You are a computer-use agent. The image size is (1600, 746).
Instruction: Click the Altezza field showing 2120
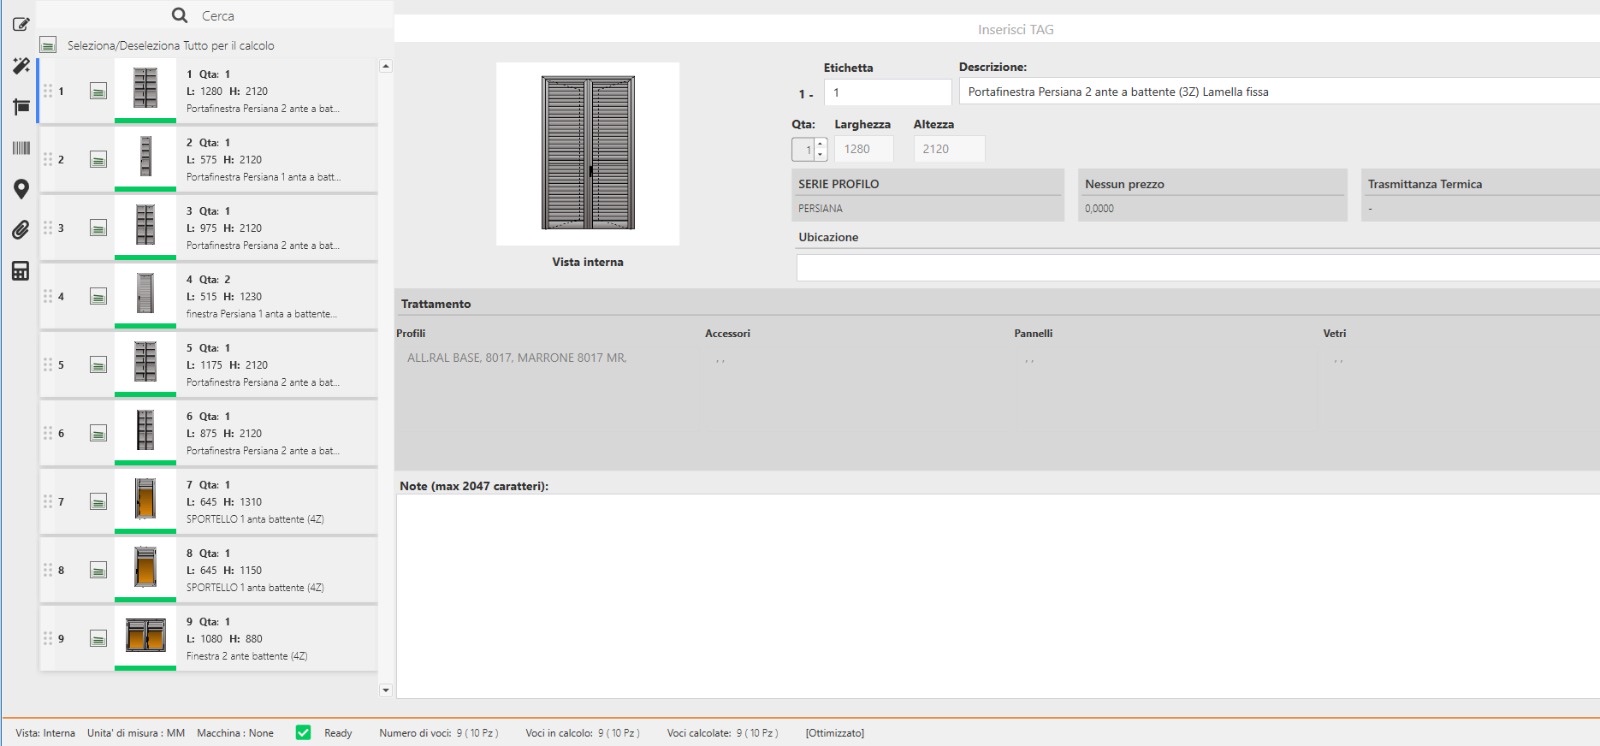tap(949, 149)
